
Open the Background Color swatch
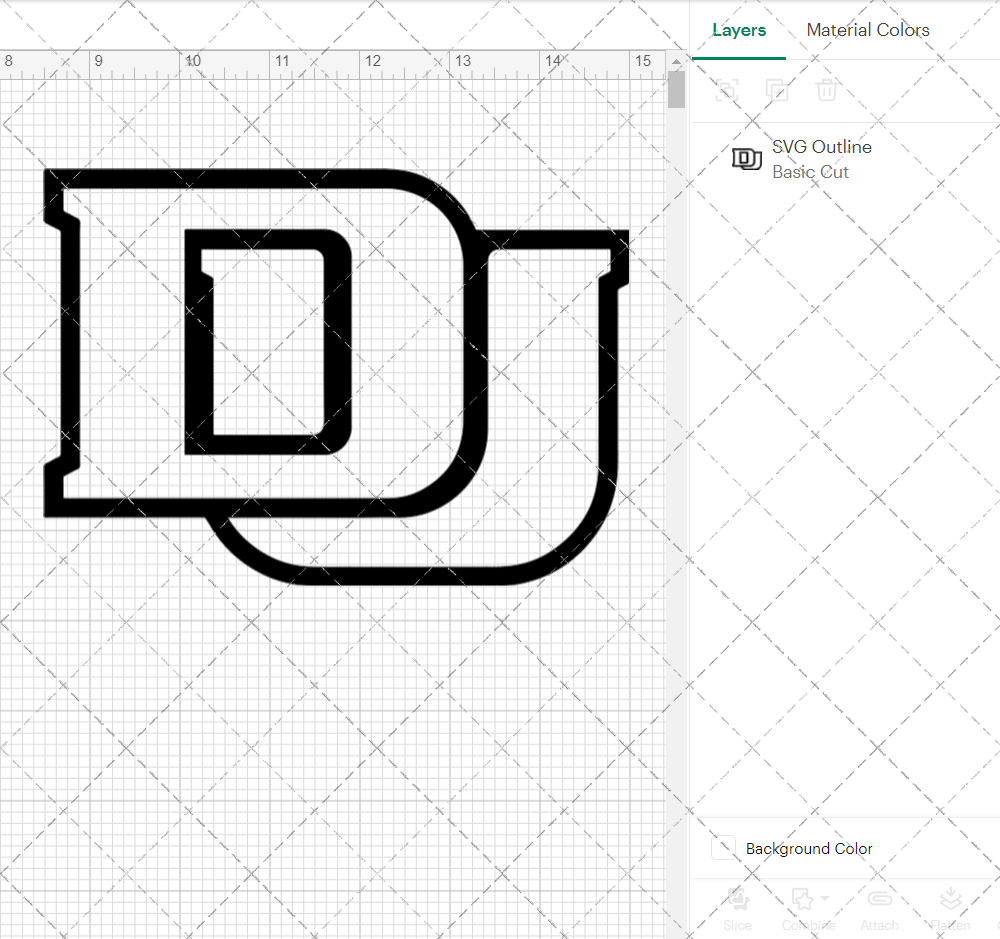click(x=723, y=848)
